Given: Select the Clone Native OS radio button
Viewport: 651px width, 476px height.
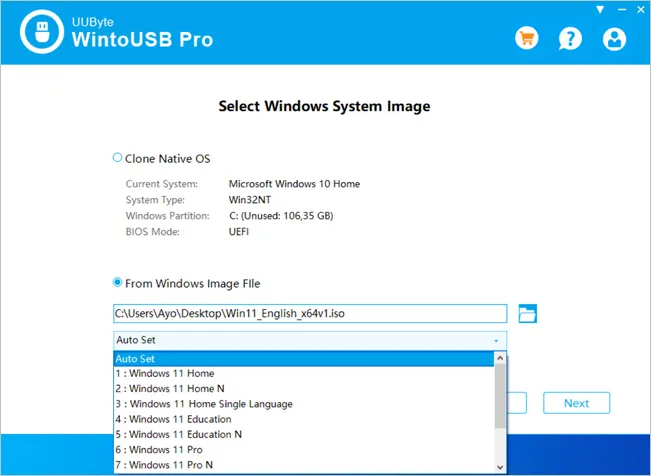Looking at the screenshot, I should point(117,158).
